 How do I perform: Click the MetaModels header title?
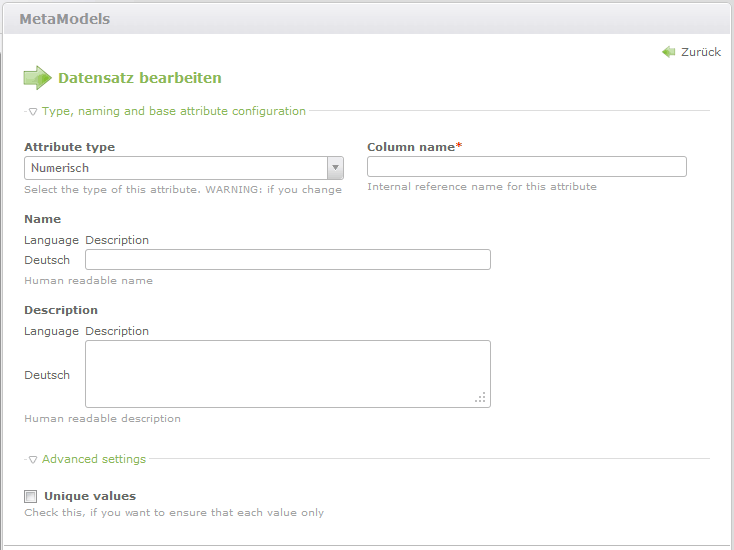pos(65,19)
